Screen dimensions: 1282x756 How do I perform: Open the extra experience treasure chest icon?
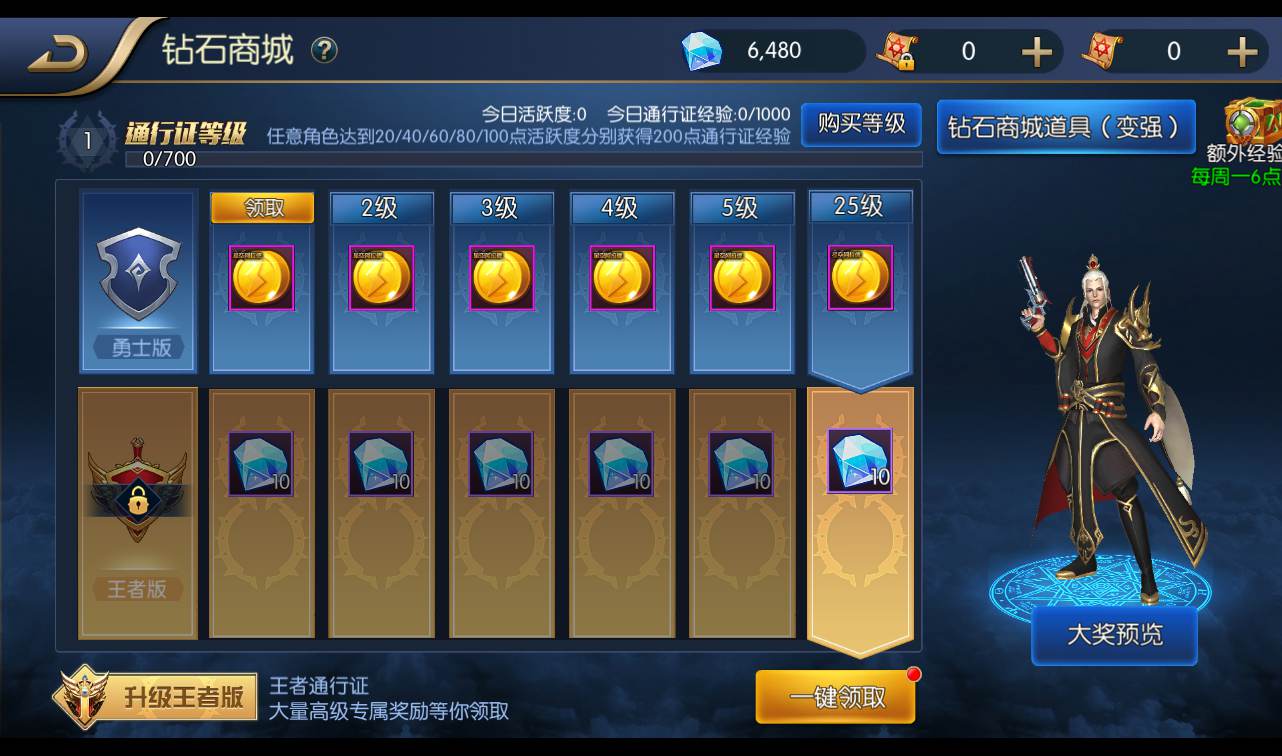pyautogui.click(x=1254, y=124)
